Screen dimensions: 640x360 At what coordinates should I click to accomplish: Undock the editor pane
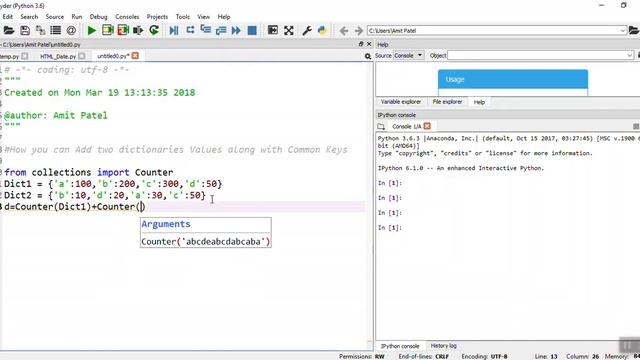[x=361, y=44]
